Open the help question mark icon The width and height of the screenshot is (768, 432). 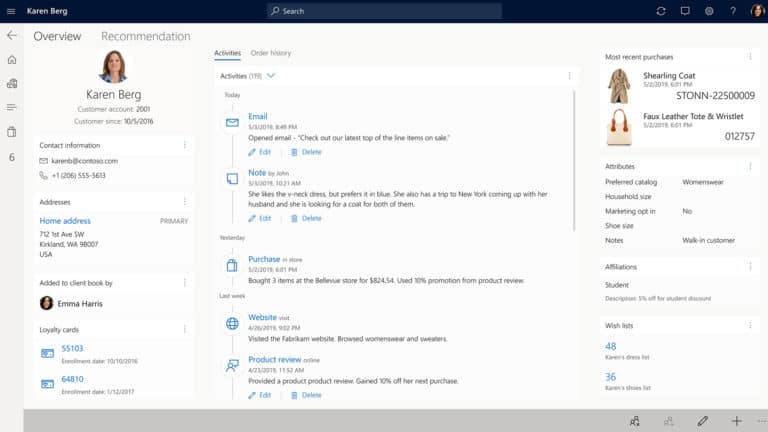(733, 11)
